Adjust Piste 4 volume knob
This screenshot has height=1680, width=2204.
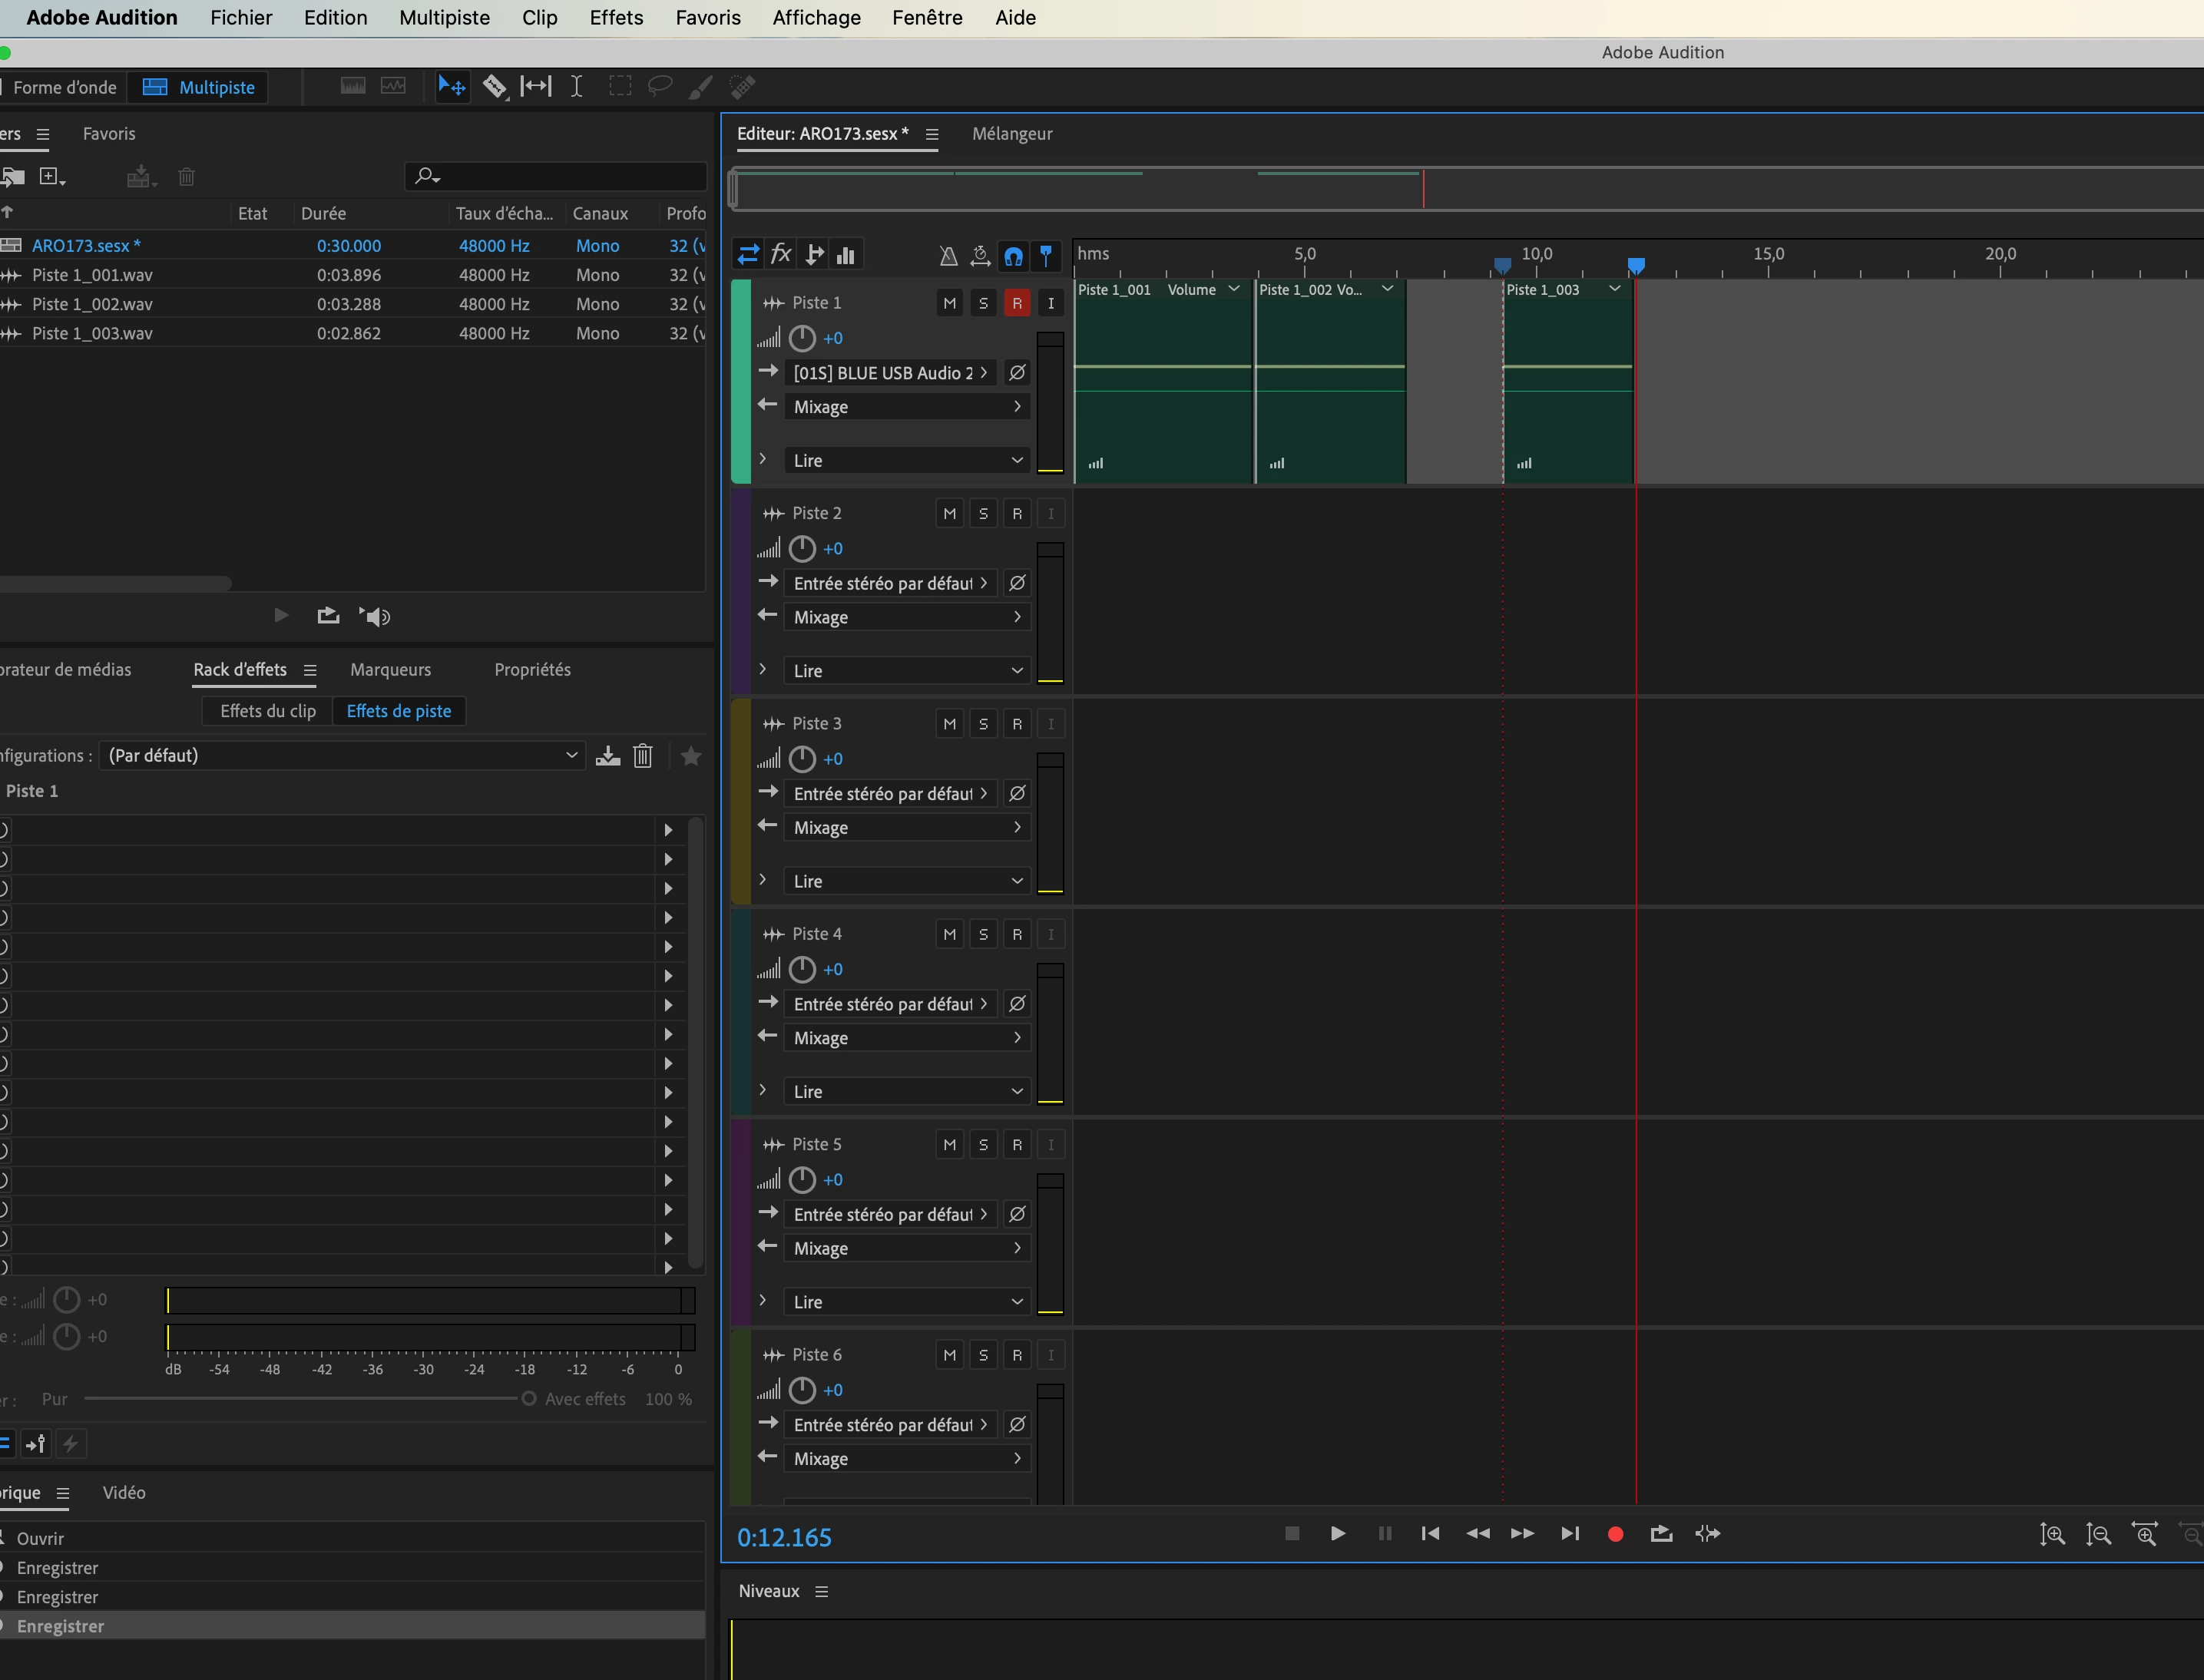[802, 970]
